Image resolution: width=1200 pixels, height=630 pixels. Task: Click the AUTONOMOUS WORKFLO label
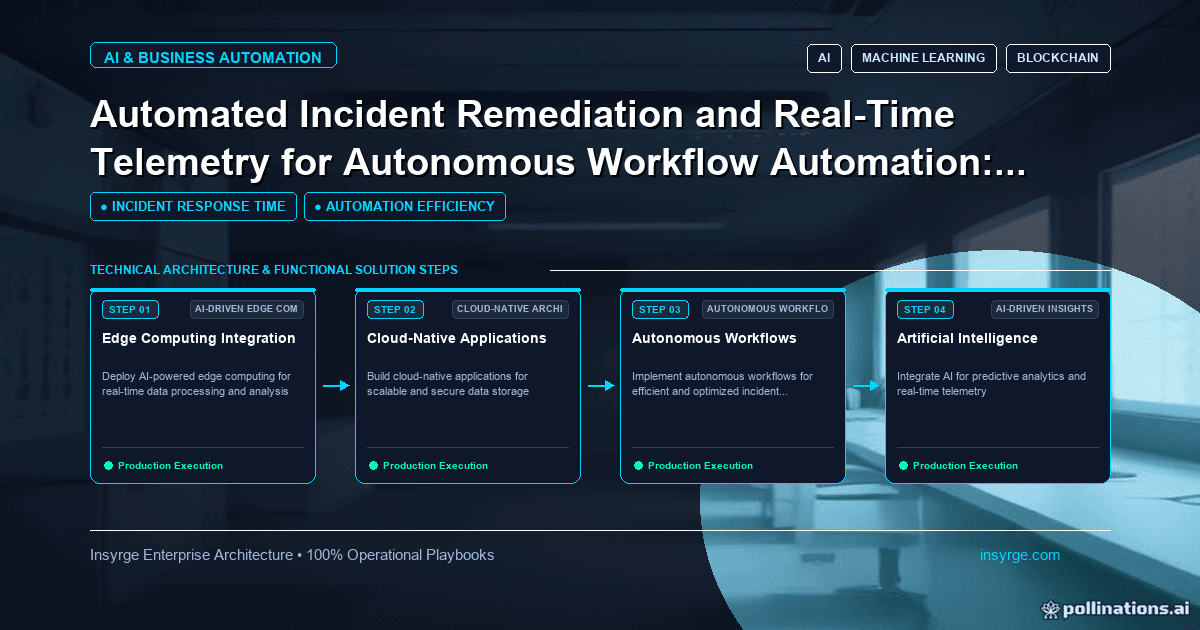tap(768, 309)
